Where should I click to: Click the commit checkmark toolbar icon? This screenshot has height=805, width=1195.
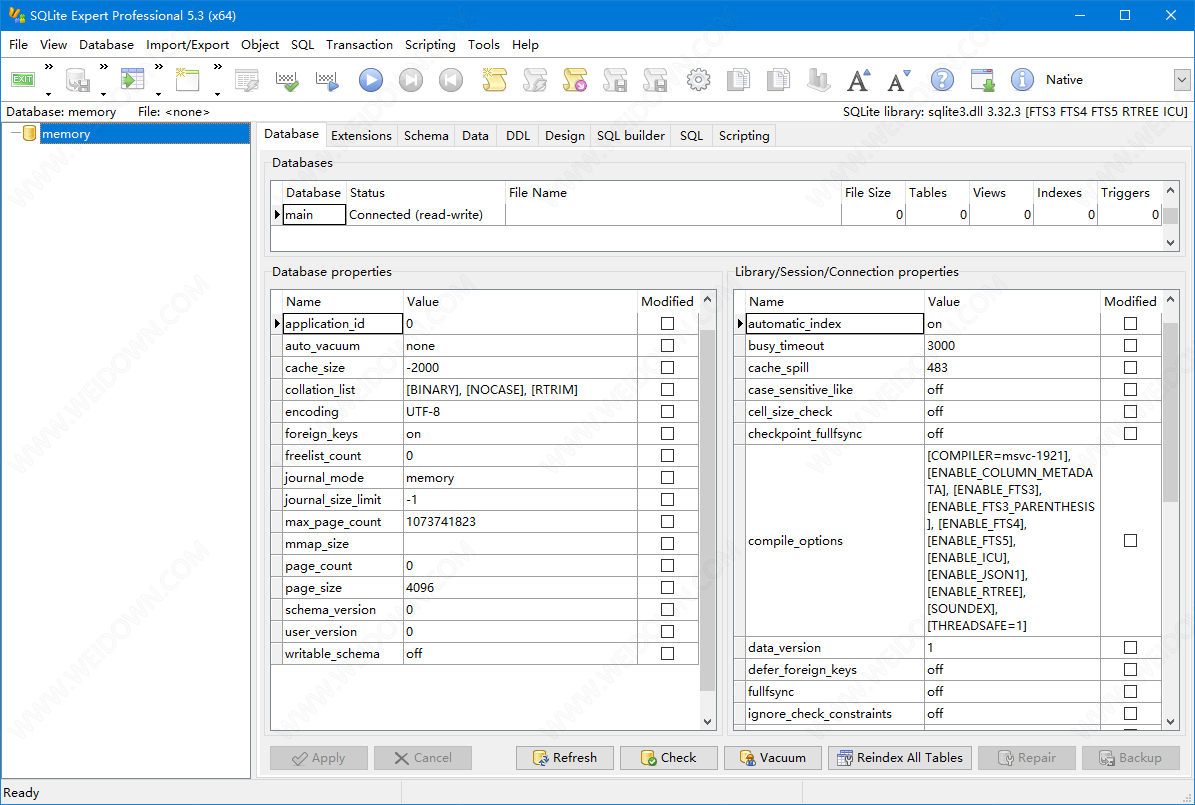tap(287, 79)
